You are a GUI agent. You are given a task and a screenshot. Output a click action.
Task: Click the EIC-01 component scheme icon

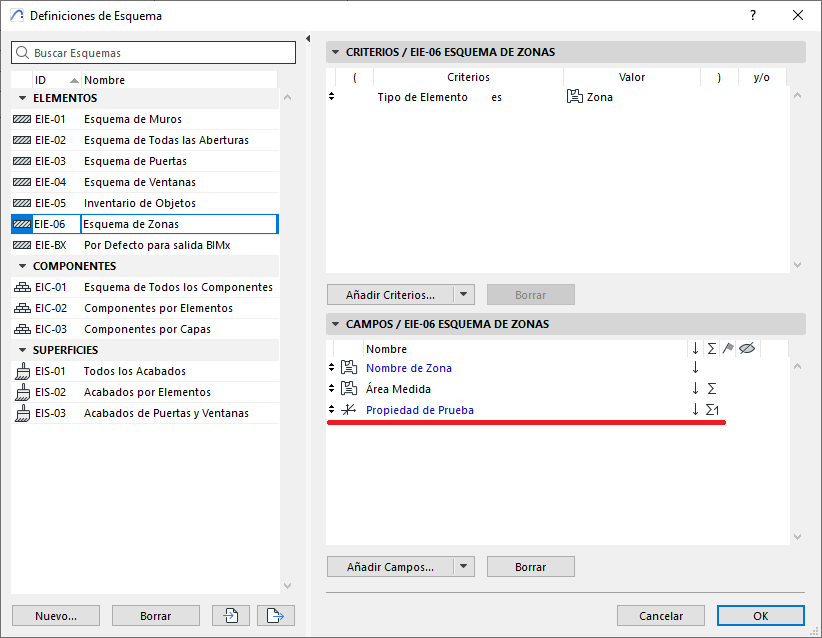pos(22,287)
